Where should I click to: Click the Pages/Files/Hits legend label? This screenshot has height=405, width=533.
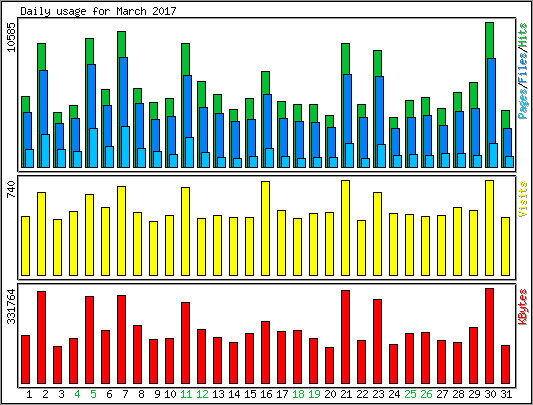point(523,71)
